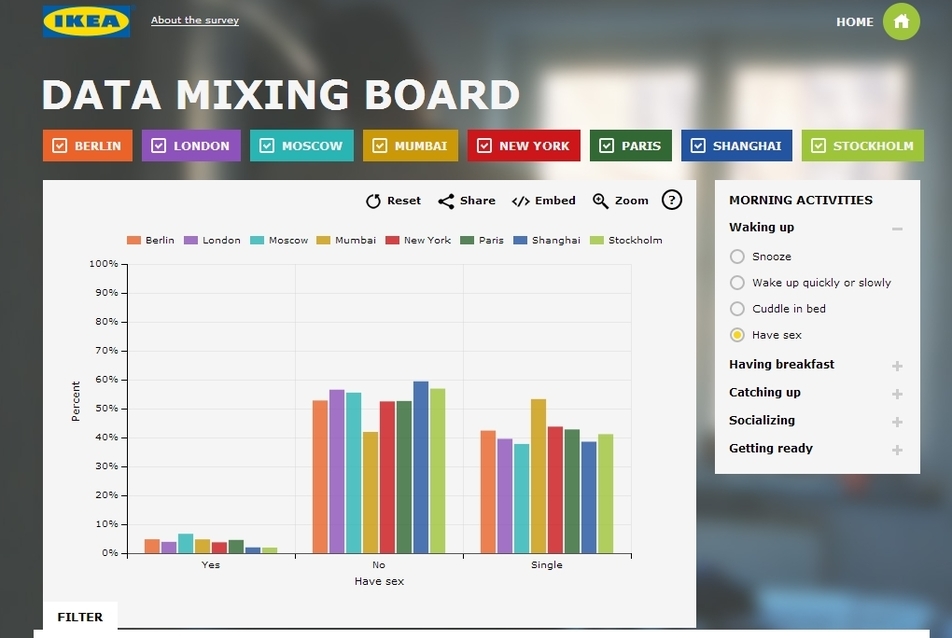Click the Moscow bar in the Yes group
The width and height of the screenshot is (952, 638).
pyautogui.click(x=186, y=543)
